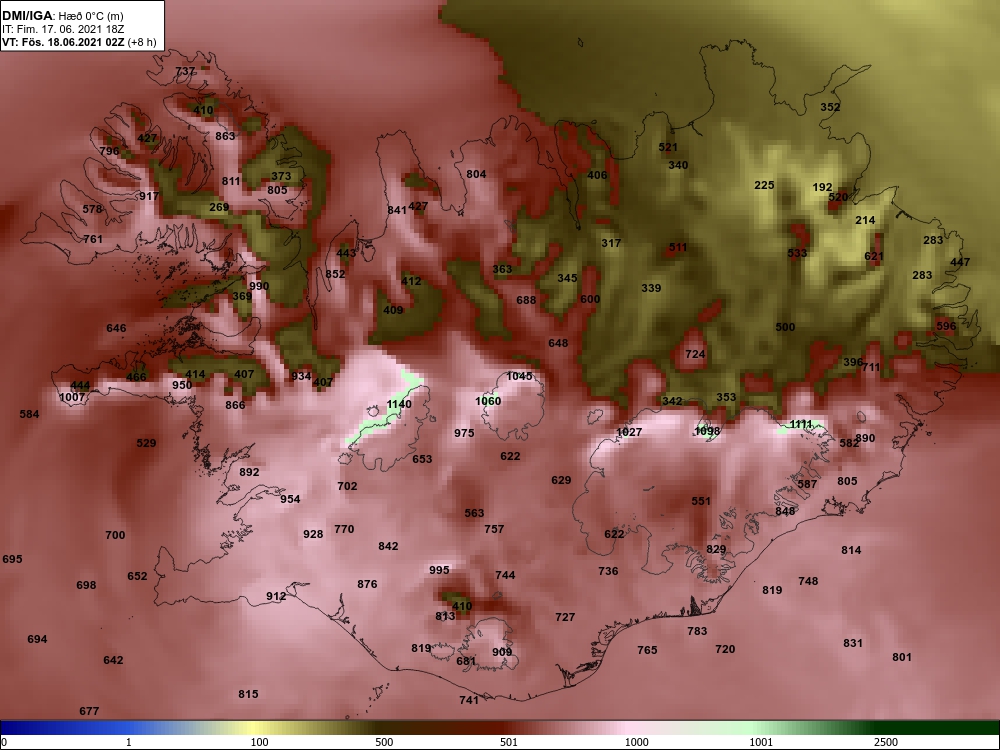This screenshot has width=1000, height=750.
Task: Click the 1045 map value
Action: (x=519, y=376)
